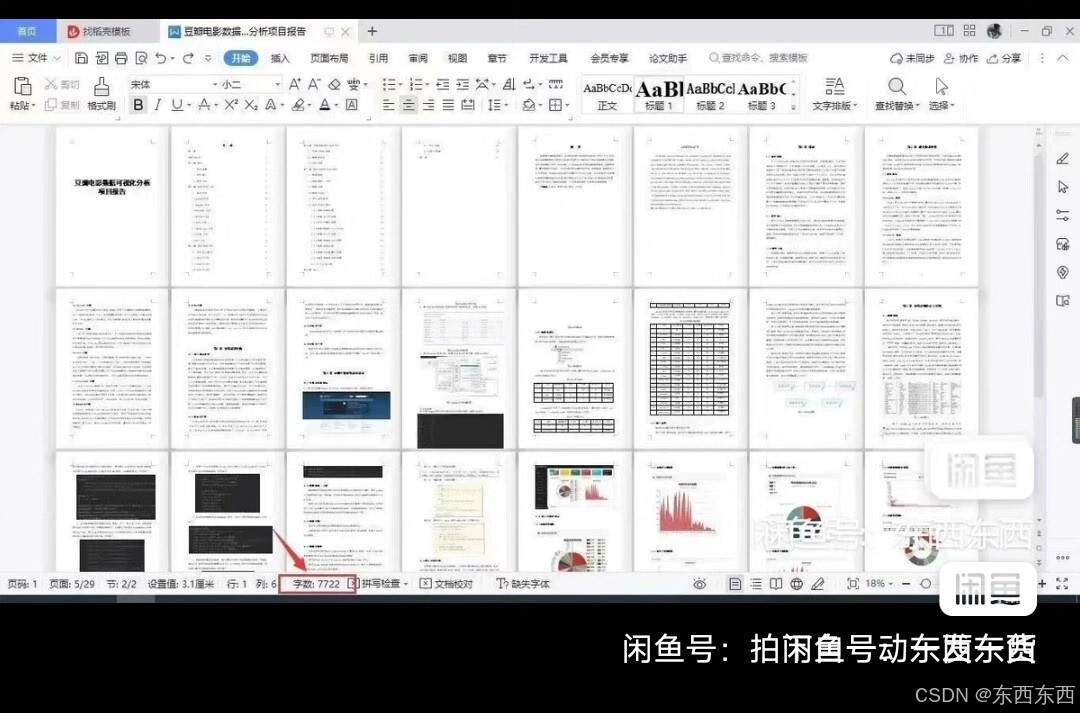Enter full screen via status bar icon
1080x713 pixels.
[1061, 584]
